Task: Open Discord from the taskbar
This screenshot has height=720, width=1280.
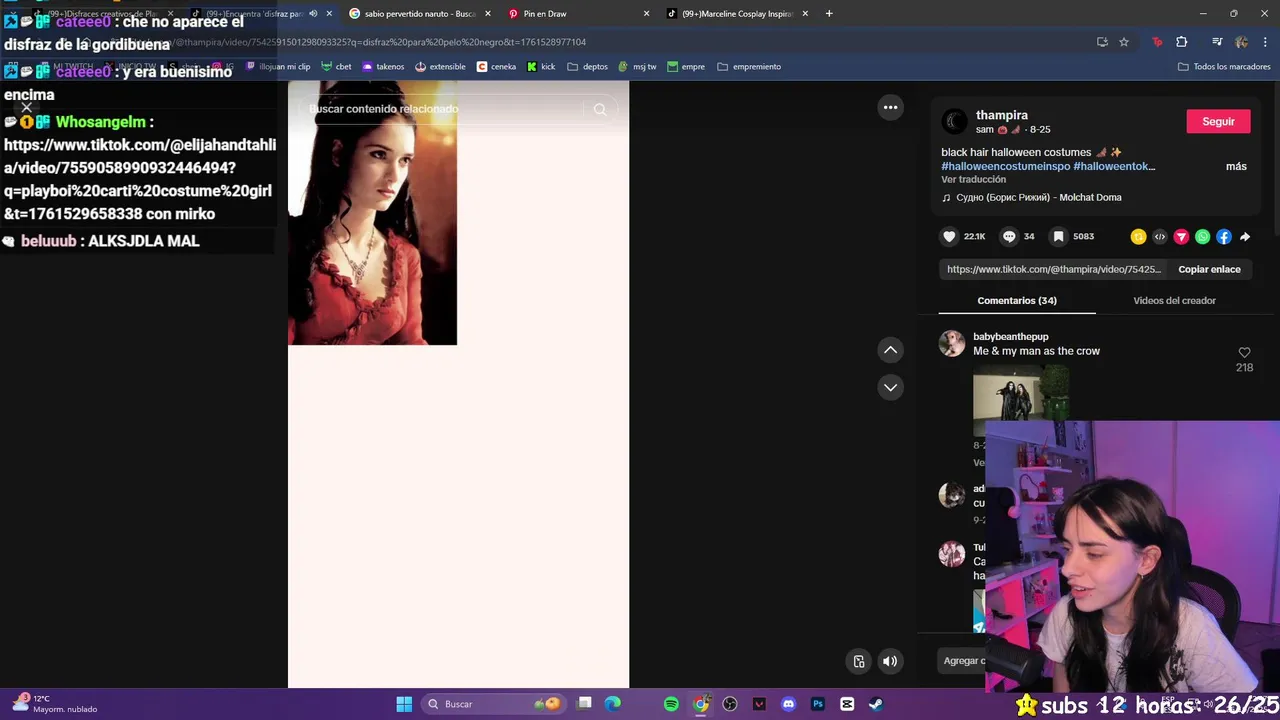Action: click(x=788, y=704)
